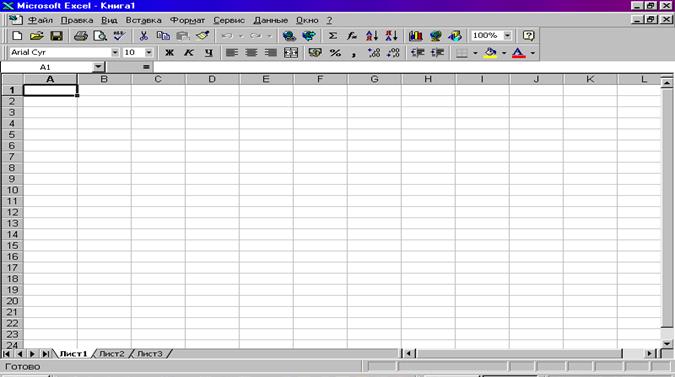Image resolution: width=675 pixels, height=377 pixels.
Task: Open the Правка menu
Action: [x=77, y=20]
